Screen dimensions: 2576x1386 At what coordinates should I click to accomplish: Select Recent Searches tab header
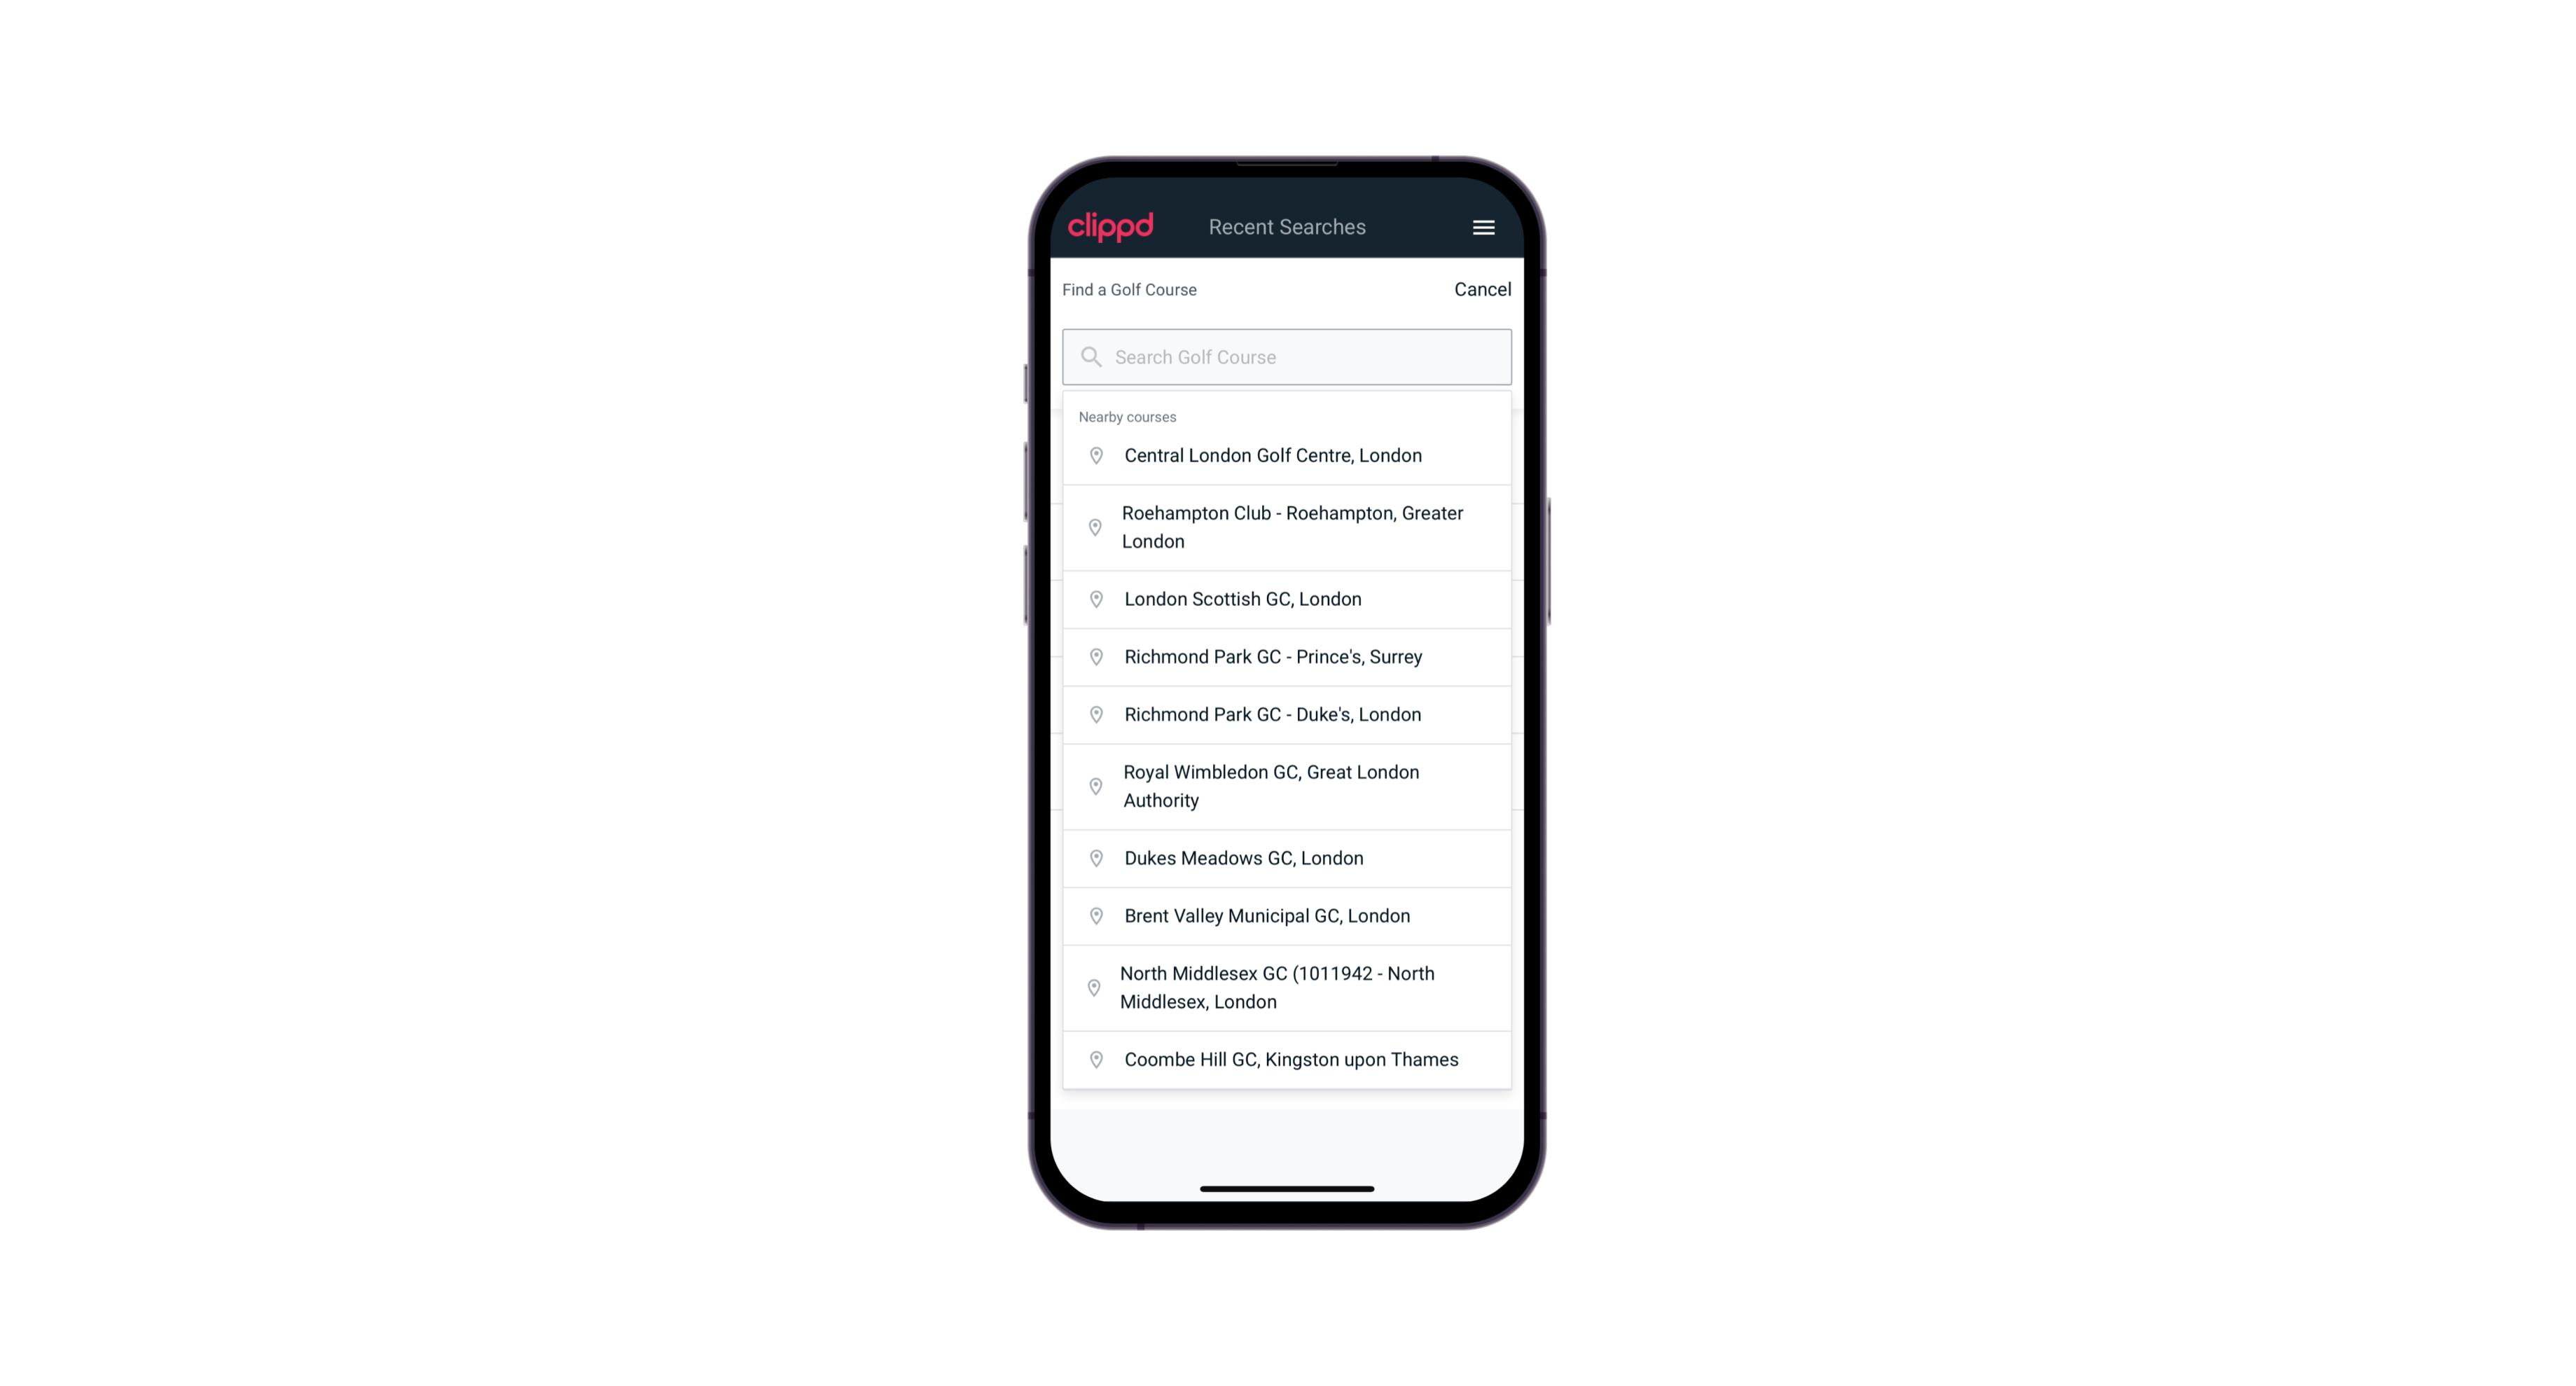[1287, 226]
